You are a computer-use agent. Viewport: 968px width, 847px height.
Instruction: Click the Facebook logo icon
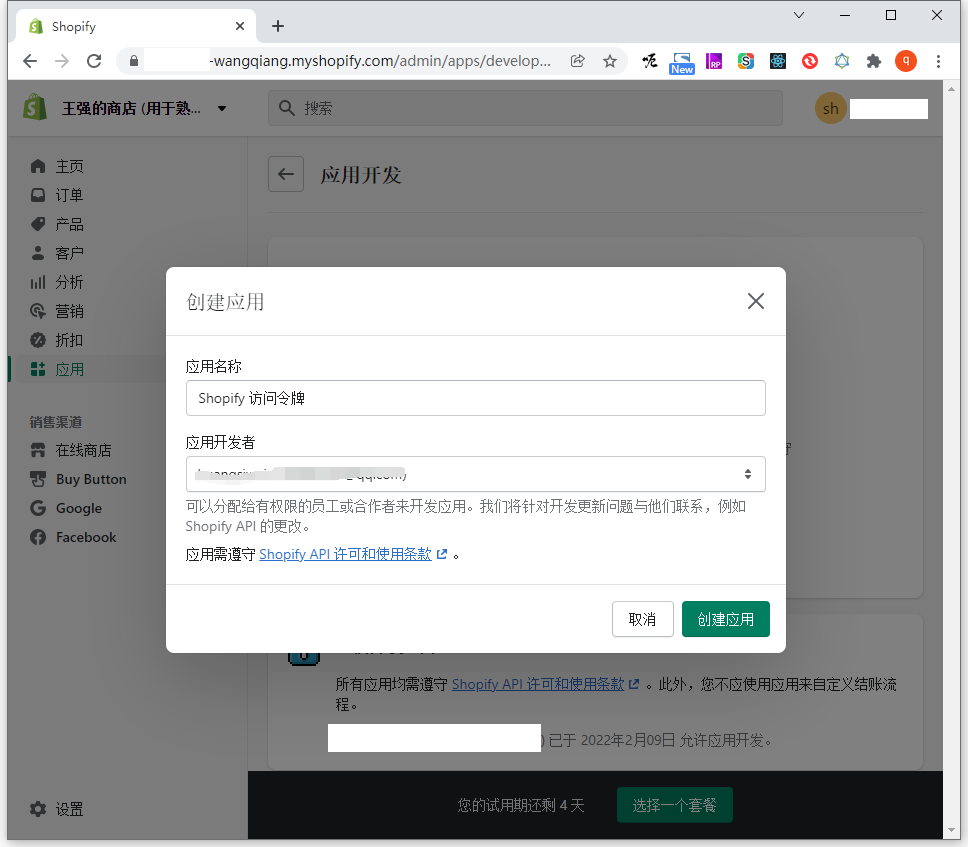(x=38, y=537)
